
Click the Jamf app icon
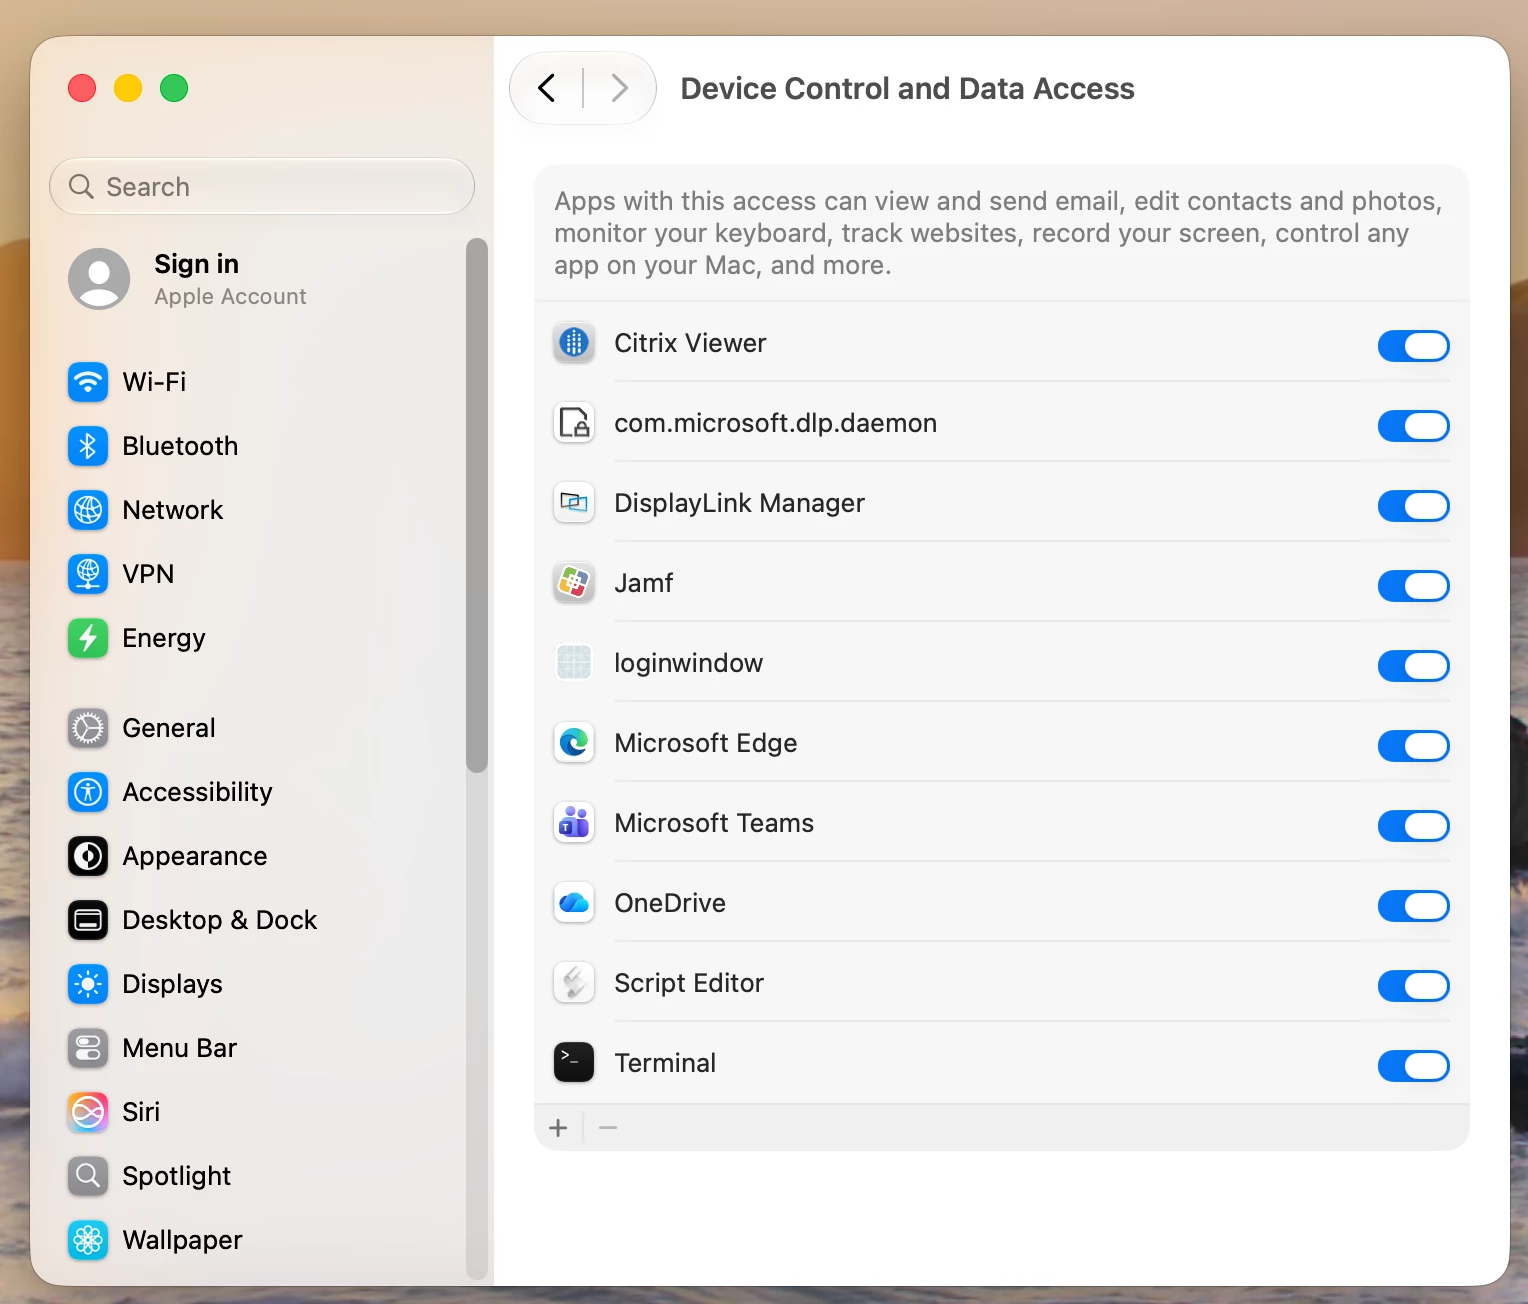point(574,583)
